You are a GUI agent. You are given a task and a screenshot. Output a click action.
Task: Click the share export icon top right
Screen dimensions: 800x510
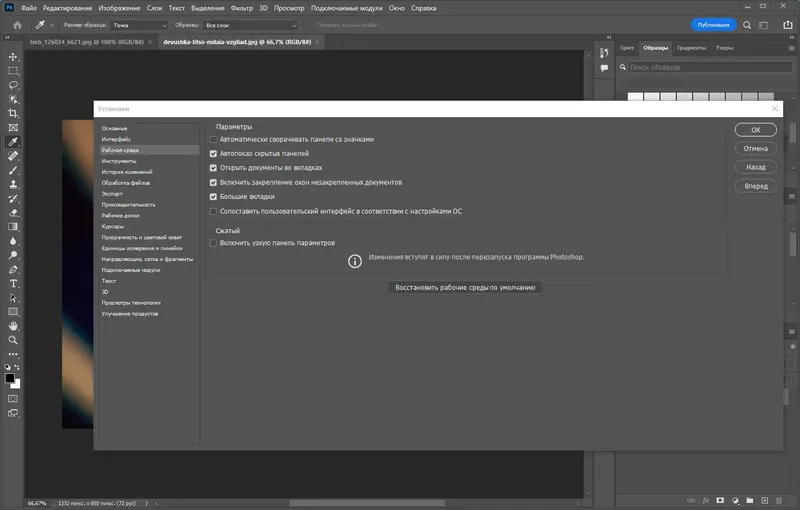pos(788,25)
